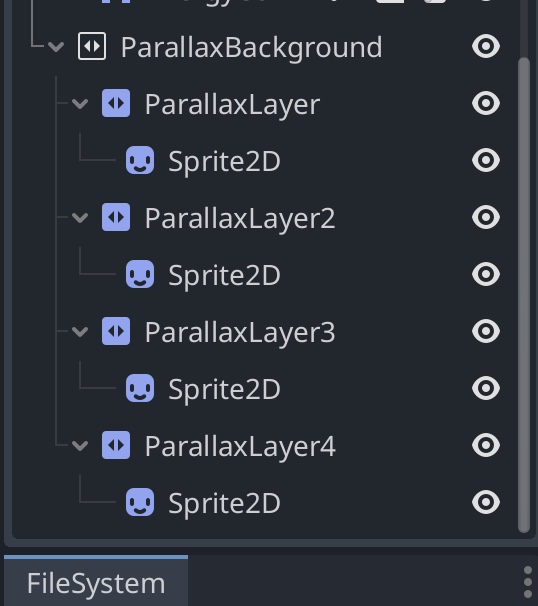Toggle visibility of ParallaxLayer4

pos(486,445)
